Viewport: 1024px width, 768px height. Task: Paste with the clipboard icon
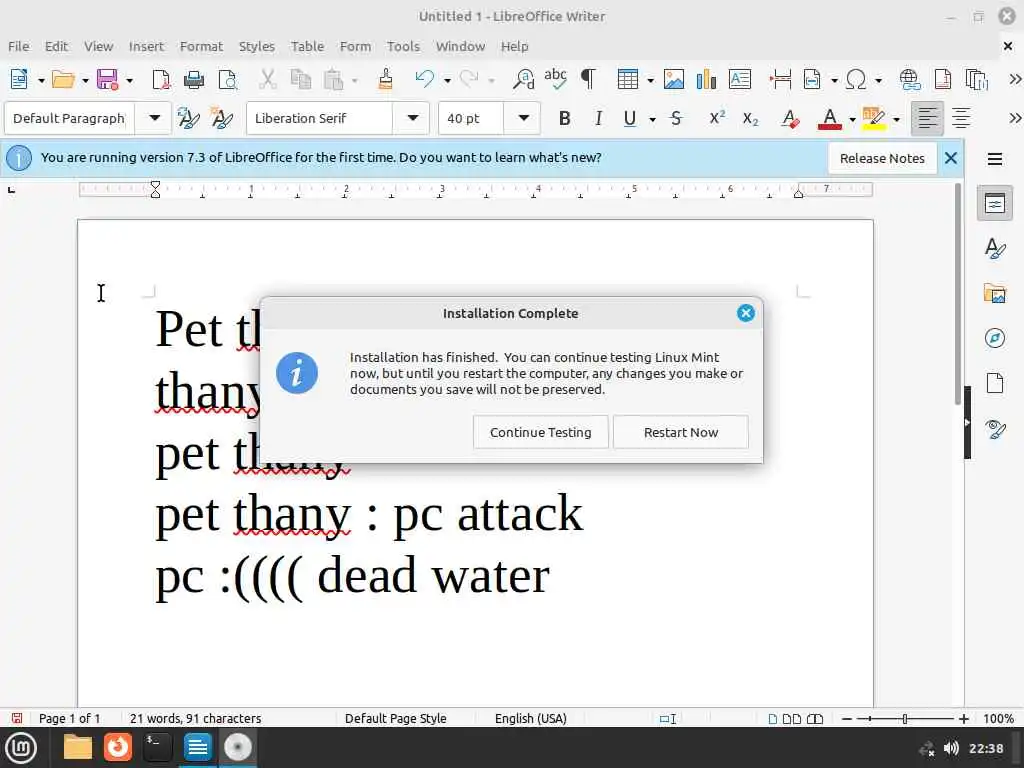pos(333,80)
